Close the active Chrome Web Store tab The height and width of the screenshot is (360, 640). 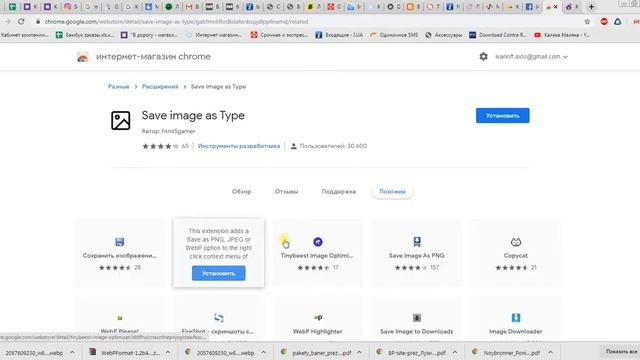pos(556,7)
